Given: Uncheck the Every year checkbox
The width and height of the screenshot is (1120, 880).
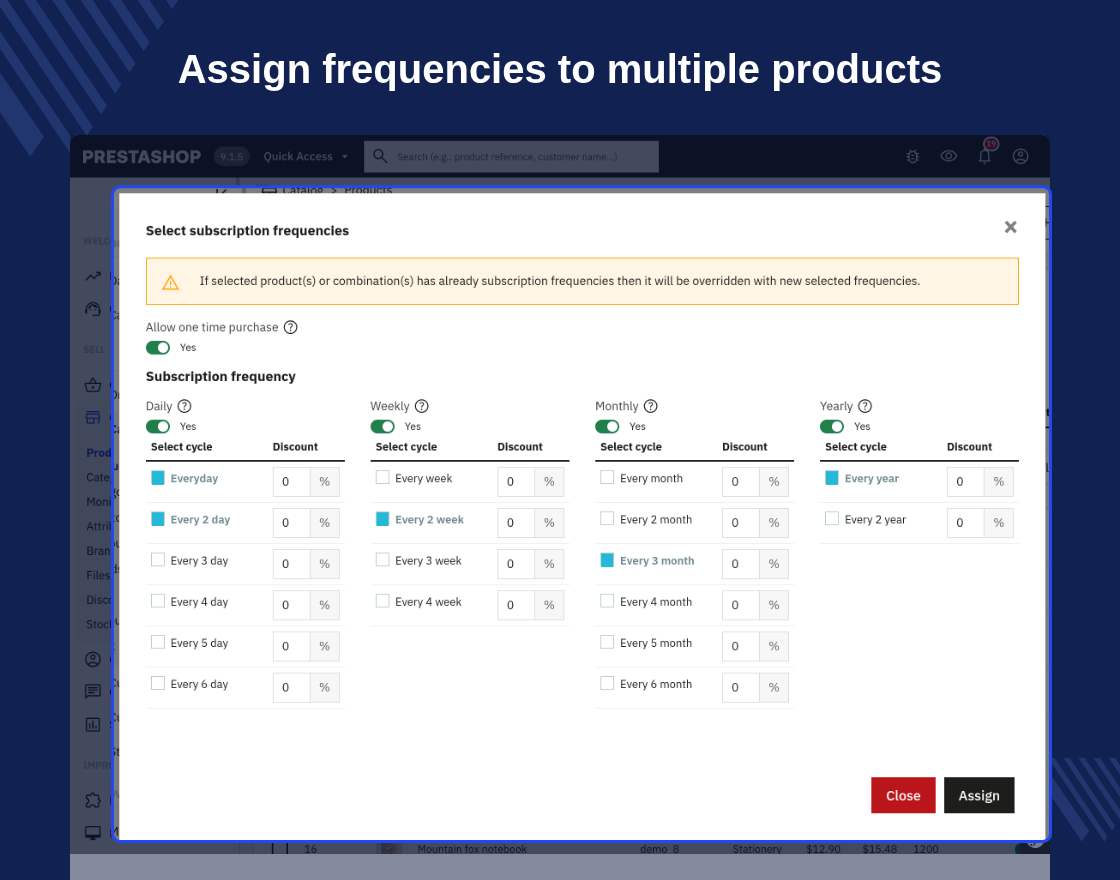Looking at the screenshot, I should pyautogui.click(x=832, y=478).
